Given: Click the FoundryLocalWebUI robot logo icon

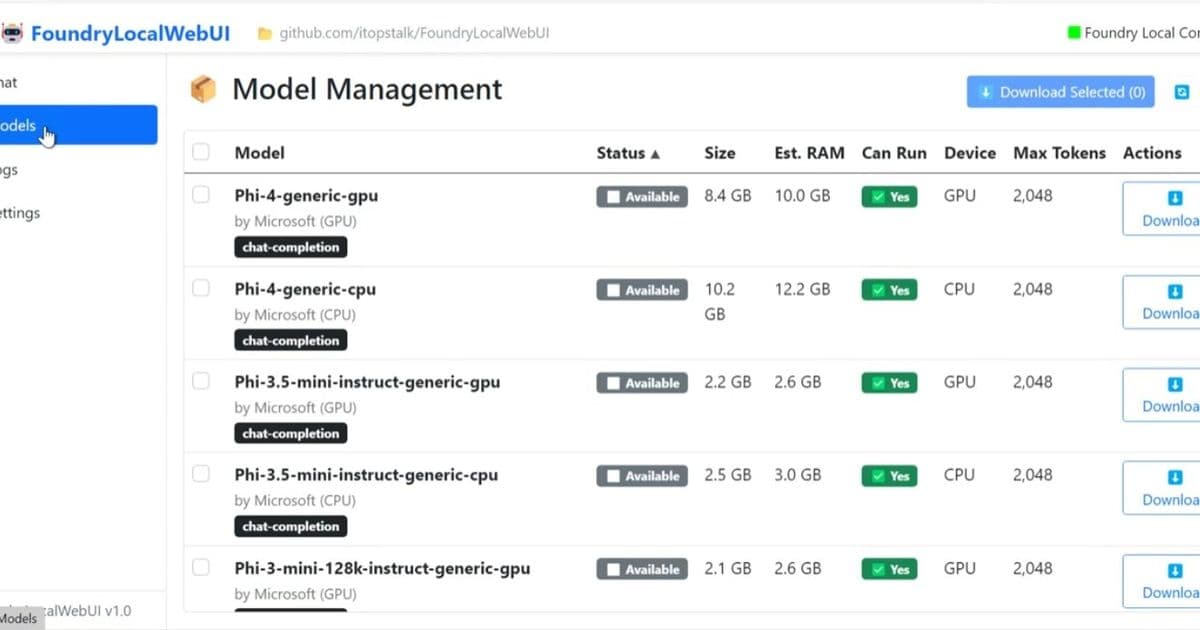Looking at the screenshot, I should click(x=12, y=33).
